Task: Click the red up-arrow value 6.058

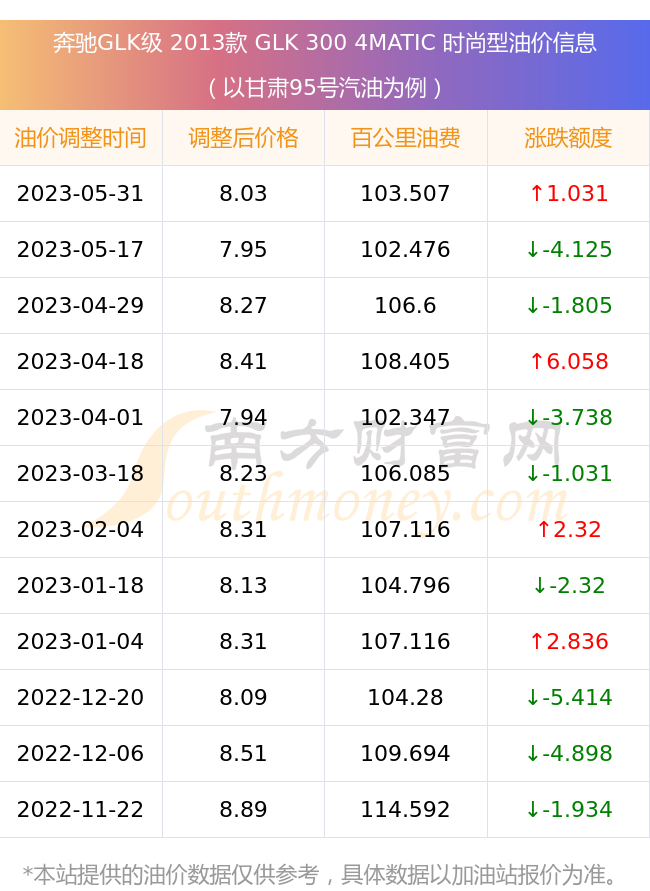Action: click(569, 361)
